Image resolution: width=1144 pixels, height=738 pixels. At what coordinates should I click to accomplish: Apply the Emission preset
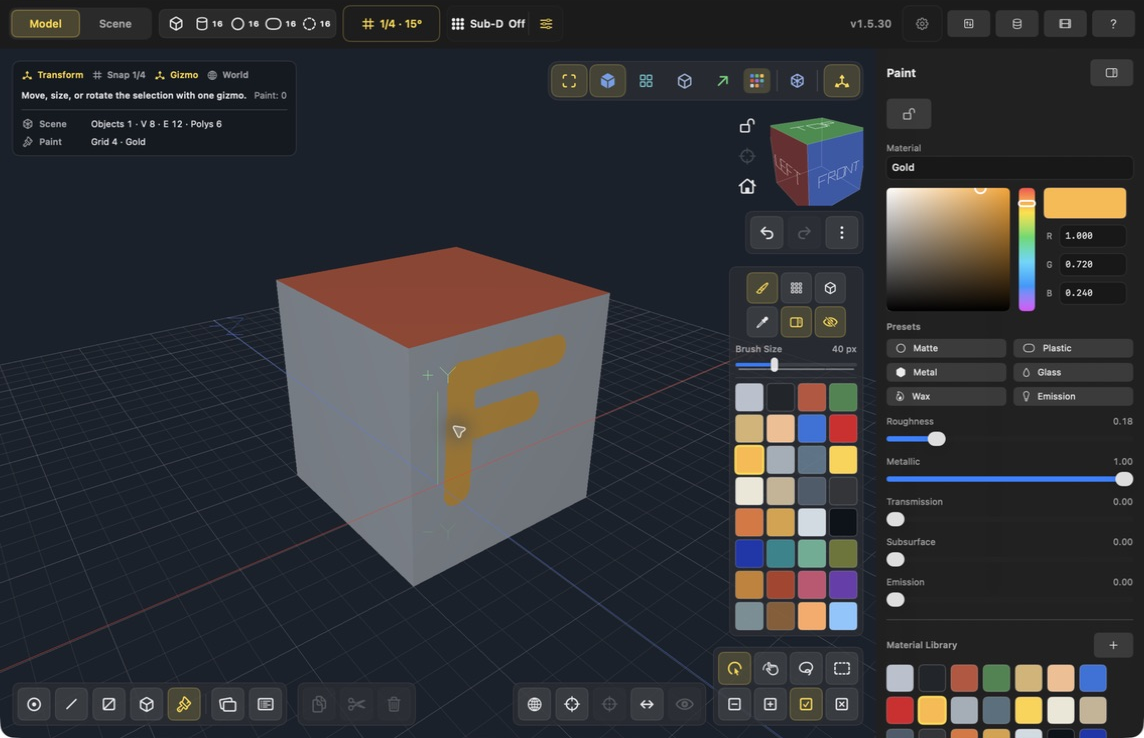tap(1072, 396)
